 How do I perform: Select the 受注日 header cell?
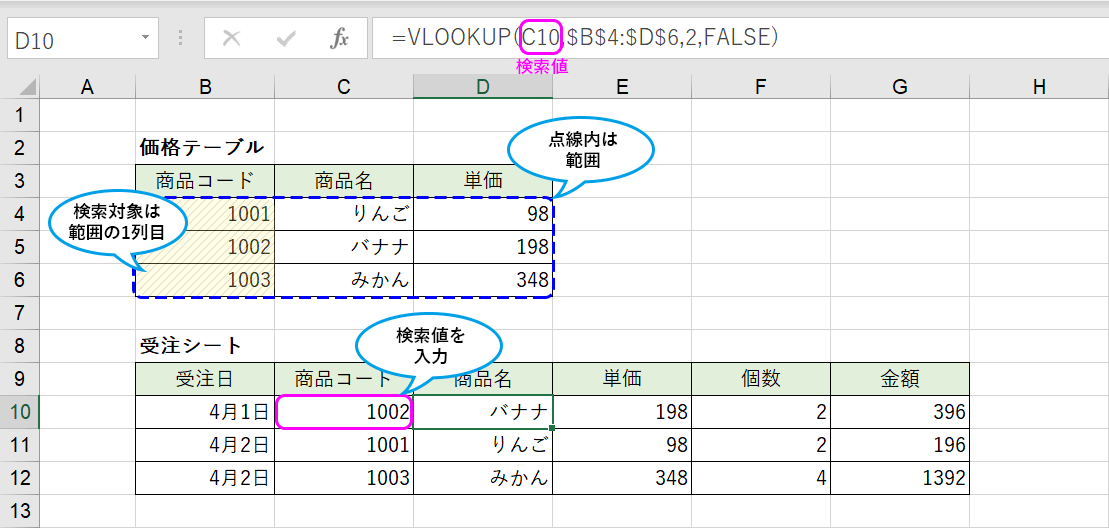205,379
